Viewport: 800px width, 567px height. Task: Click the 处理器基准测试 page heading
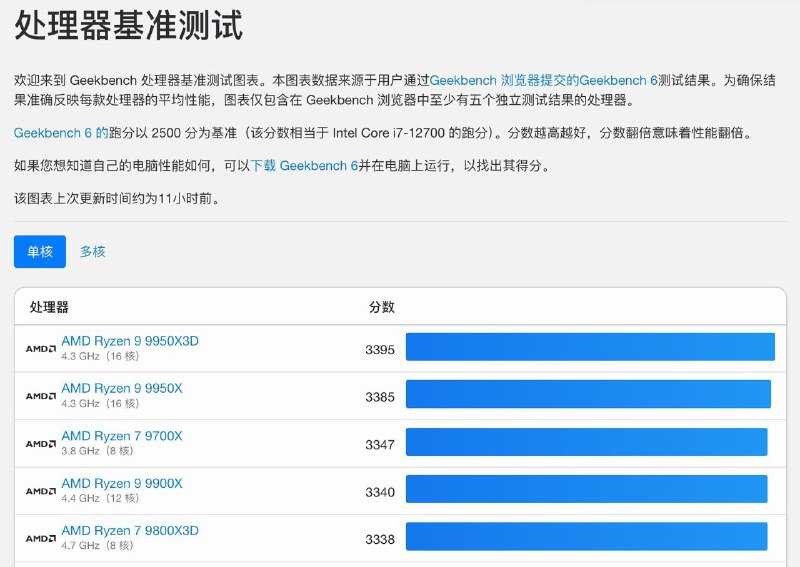coord(129,24)
